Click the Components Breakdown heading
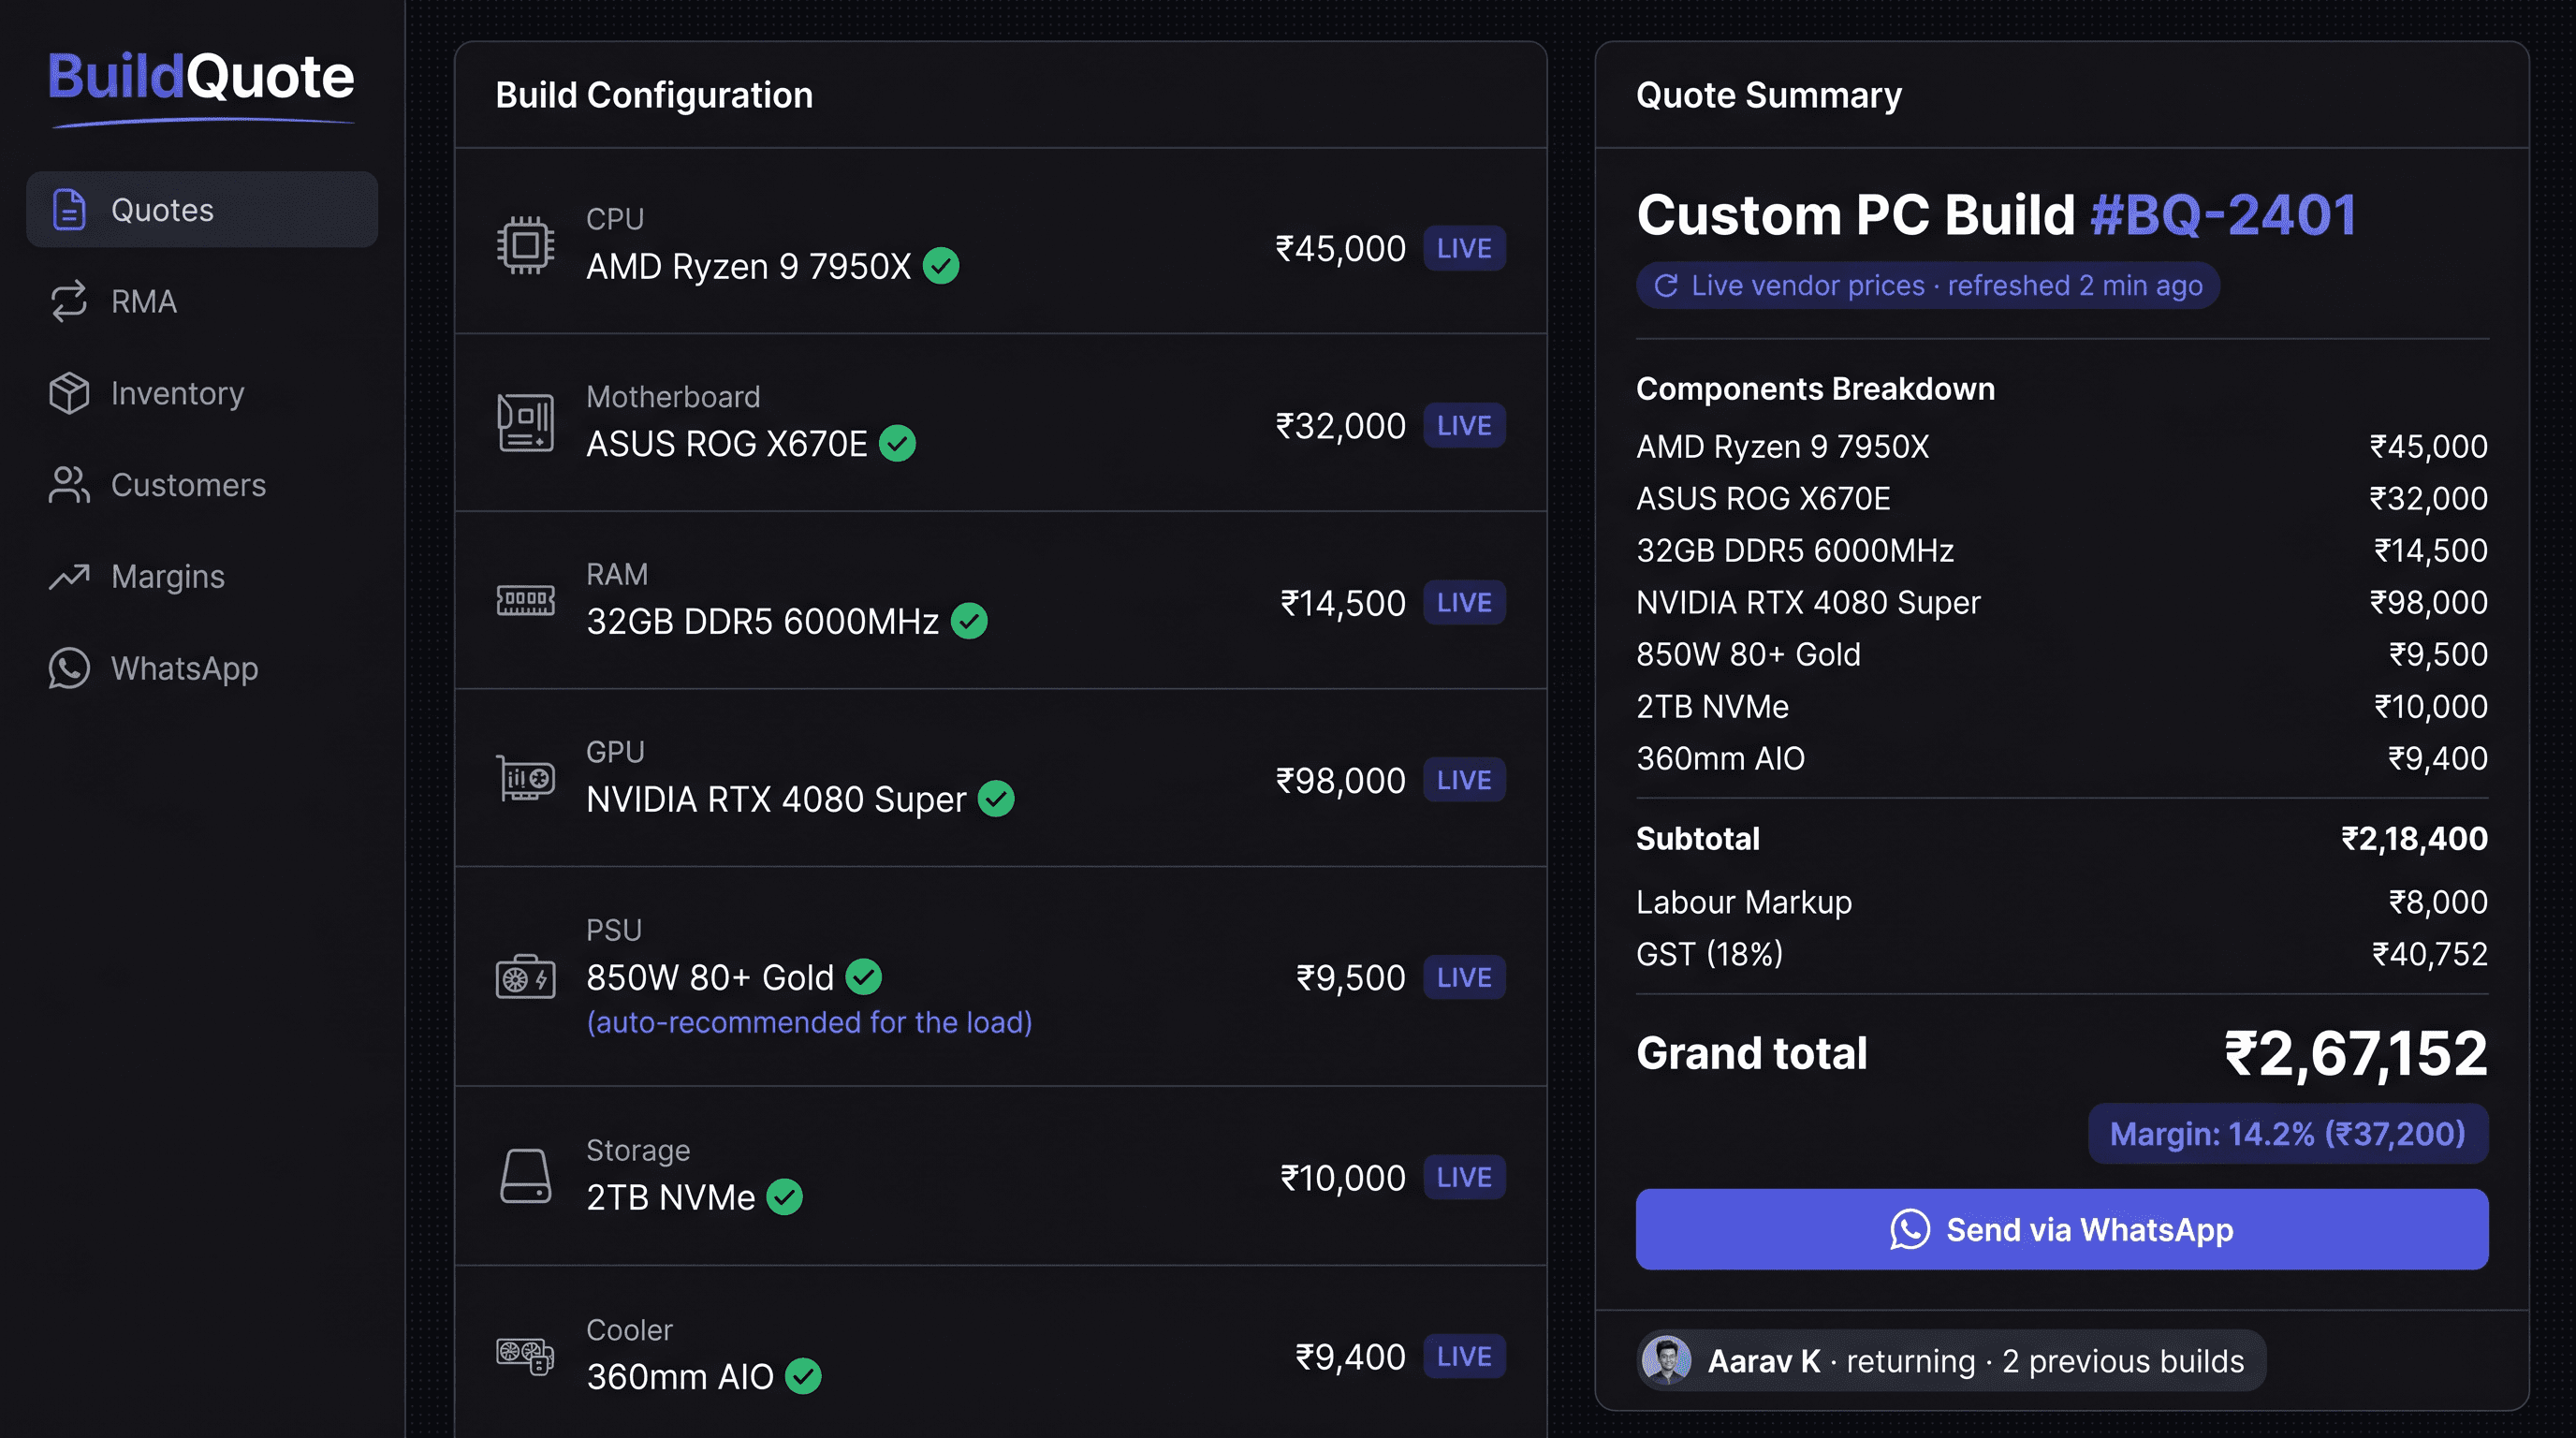The image size is (2576, 1438). (1815, 389)
